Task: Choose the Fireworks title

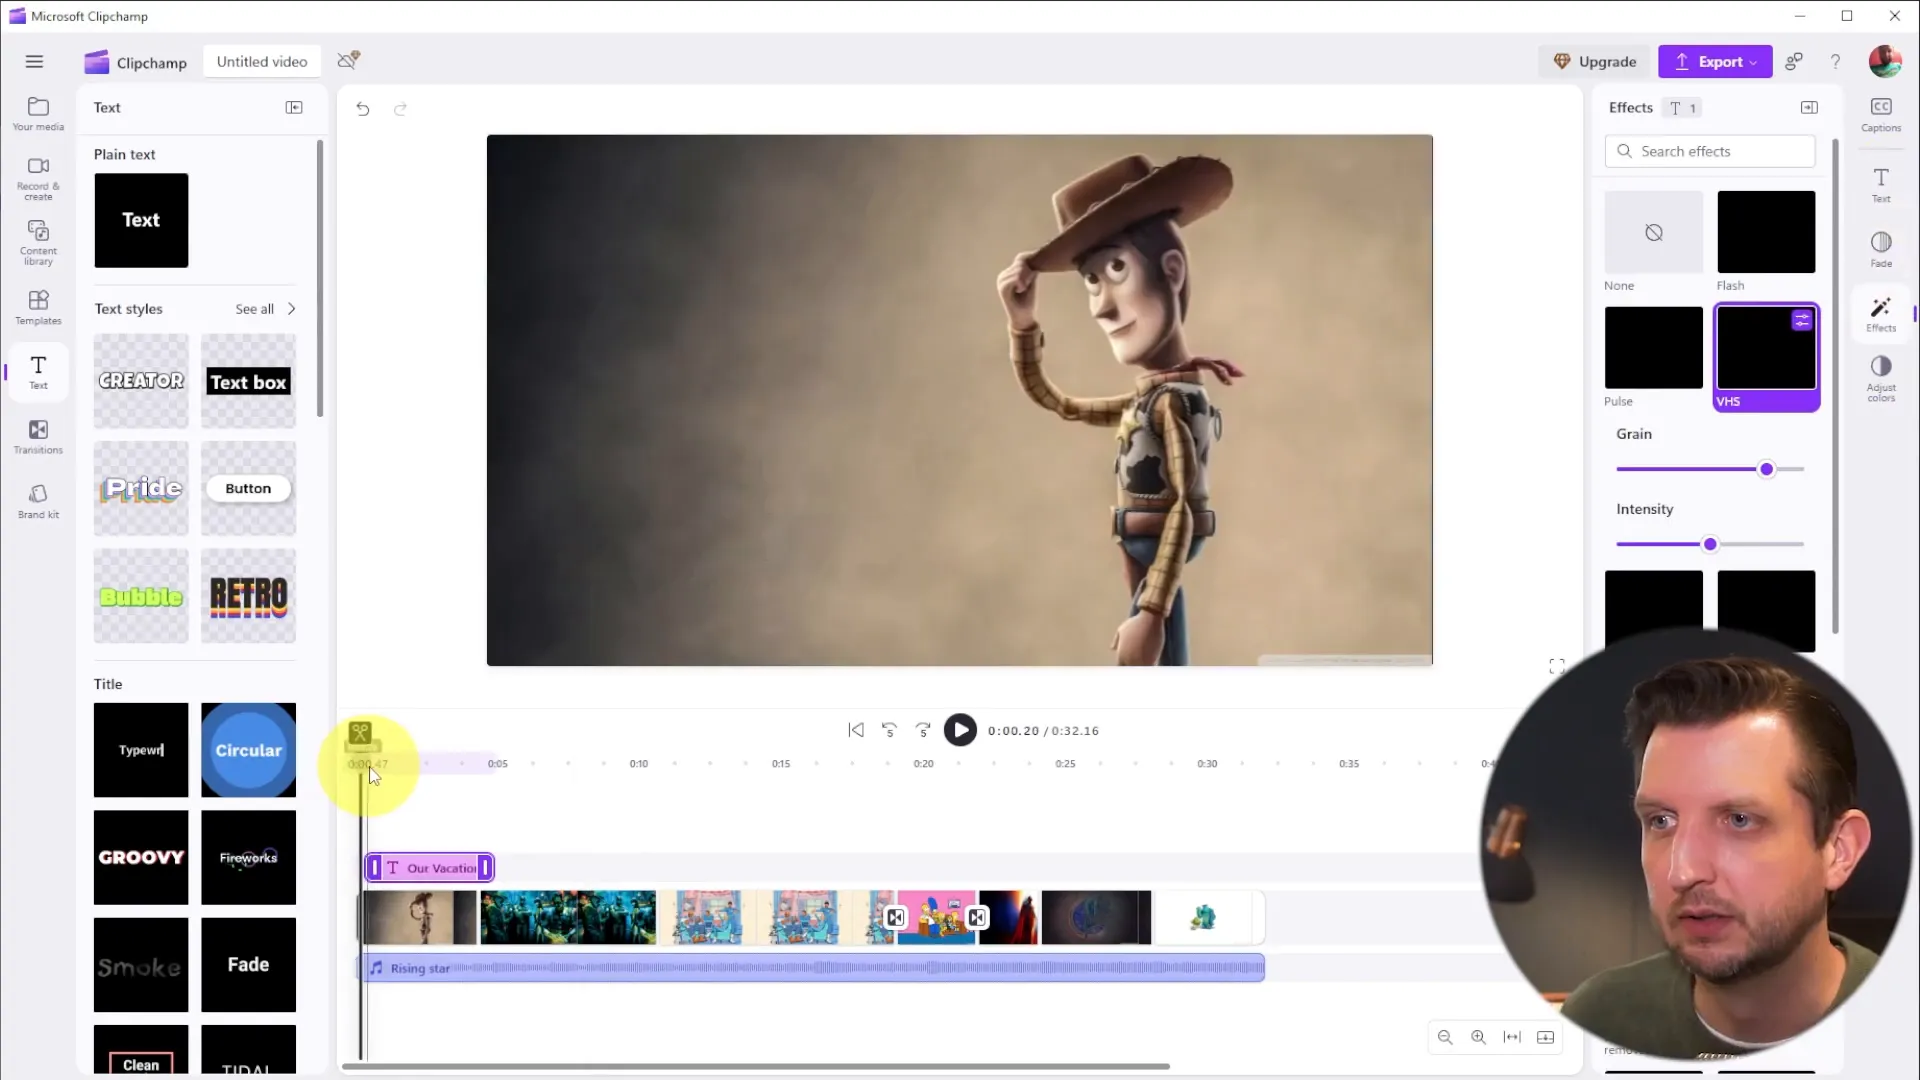Action: click(x=248, y=857)
